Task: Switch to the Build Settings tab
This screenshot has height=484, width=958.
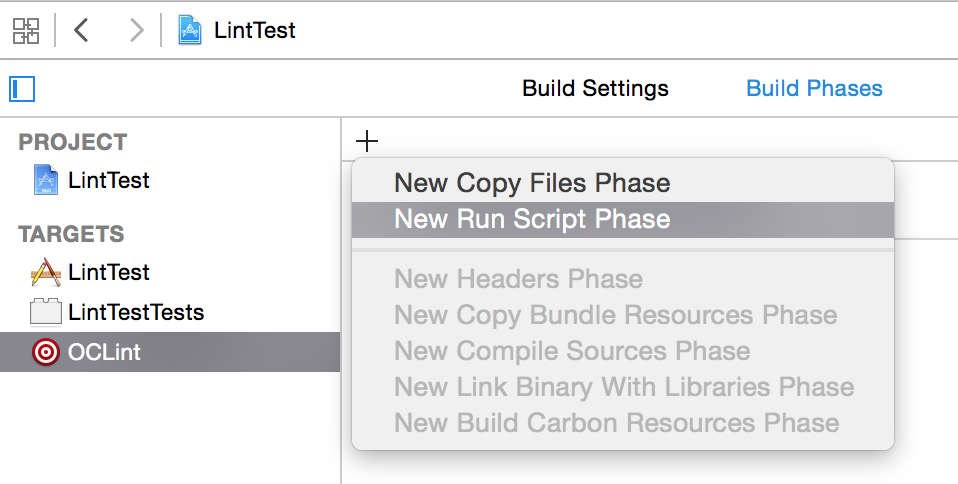Action: (x=595, y=89)
